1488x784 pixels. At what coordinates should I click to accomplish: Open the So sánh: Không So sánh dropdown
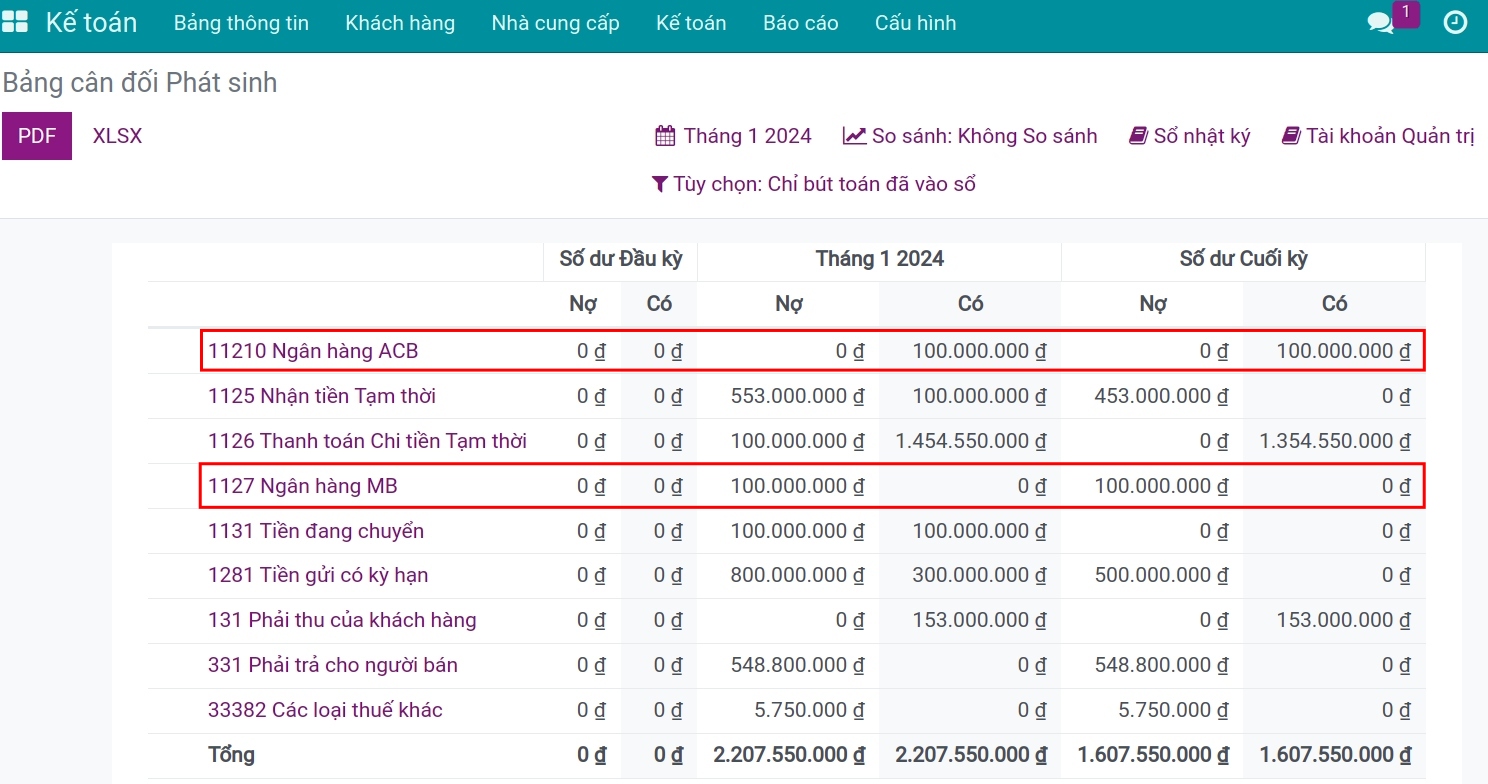pos(970,136)
